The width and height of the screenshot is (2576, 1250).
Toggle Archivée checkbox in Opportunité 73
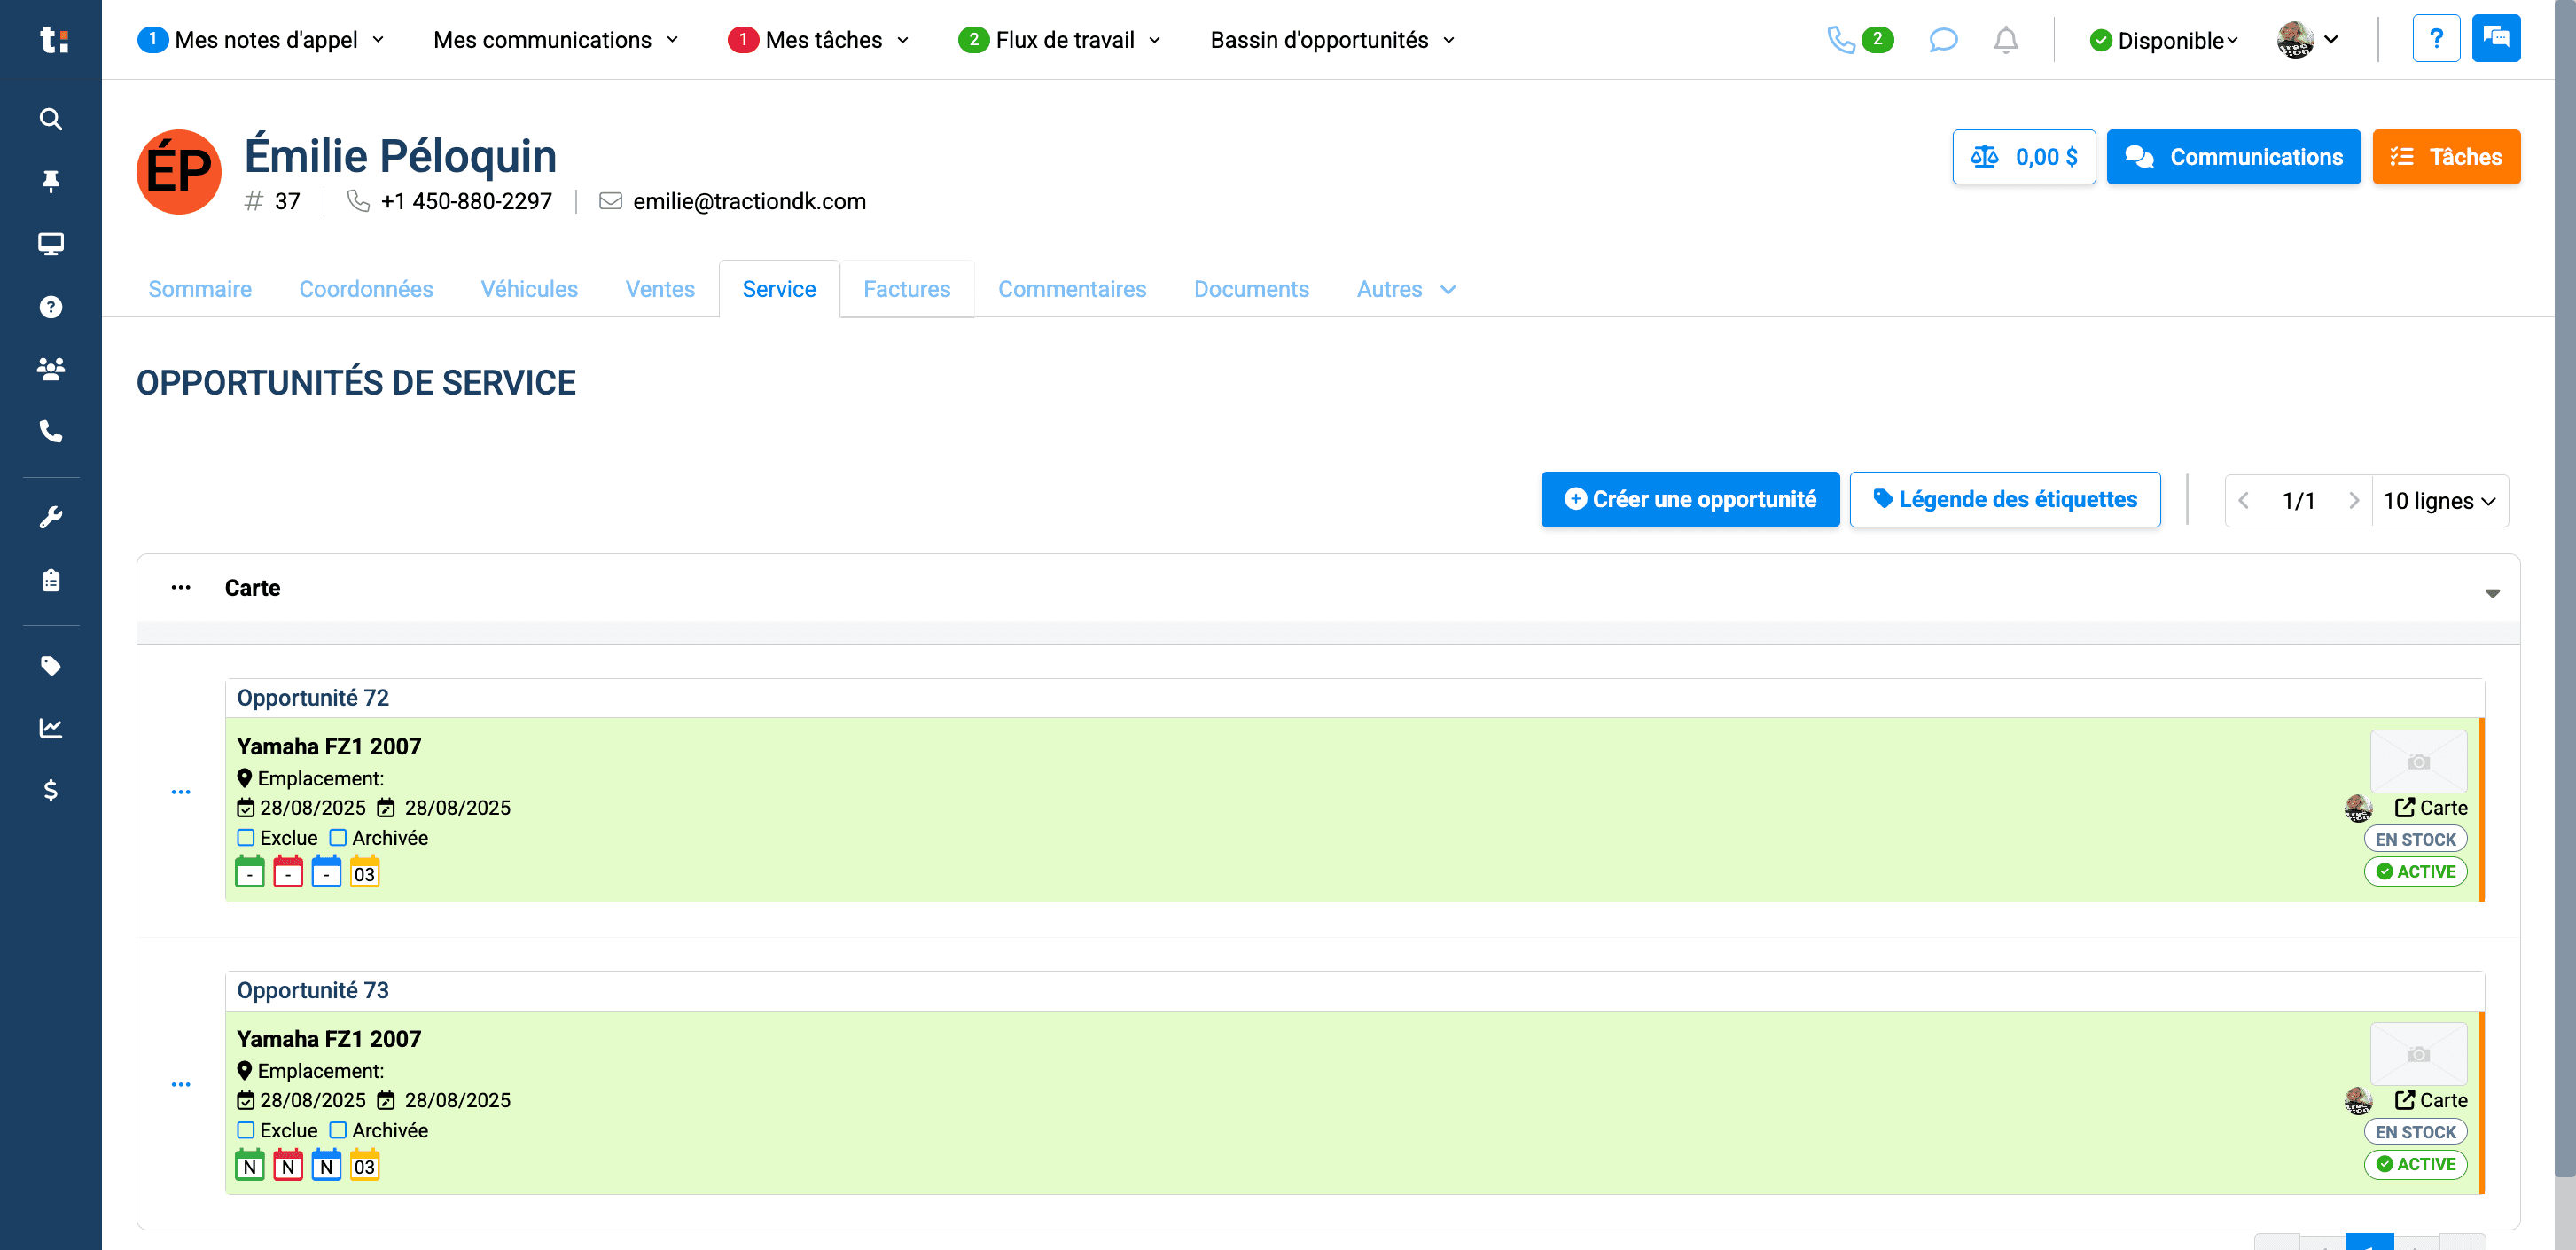pos(338,1130)
